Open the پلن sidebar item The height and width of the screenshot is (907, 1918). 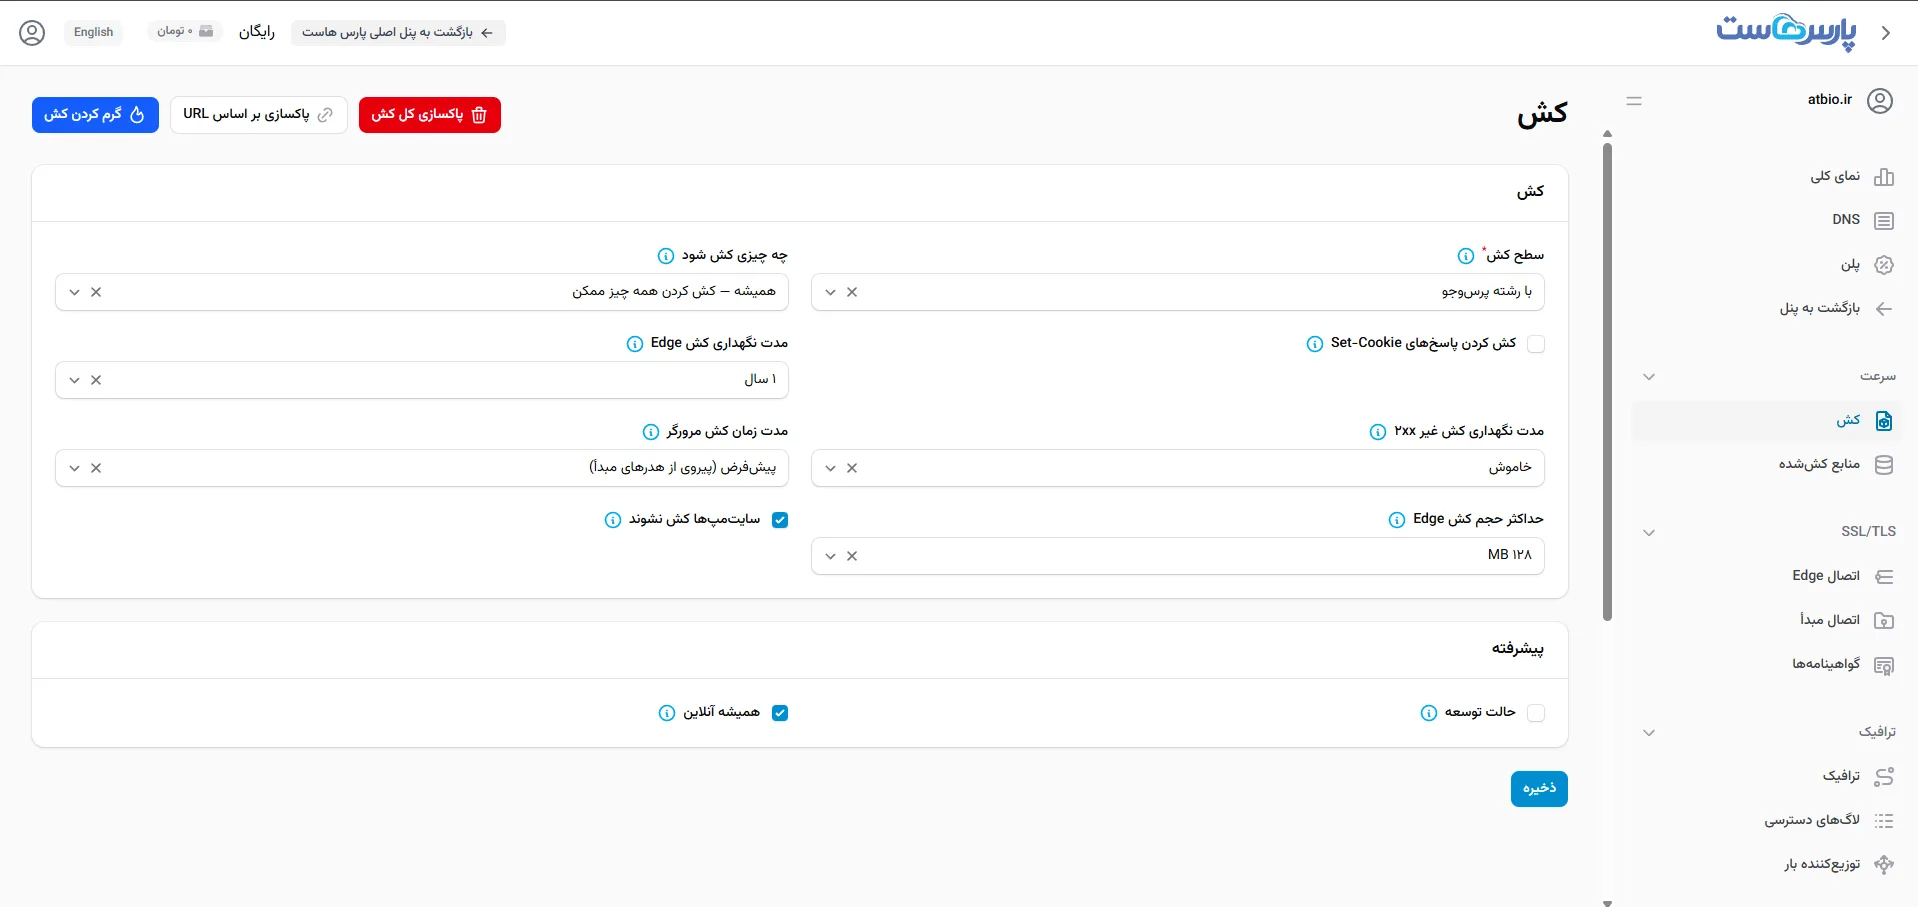[1767, 265]
